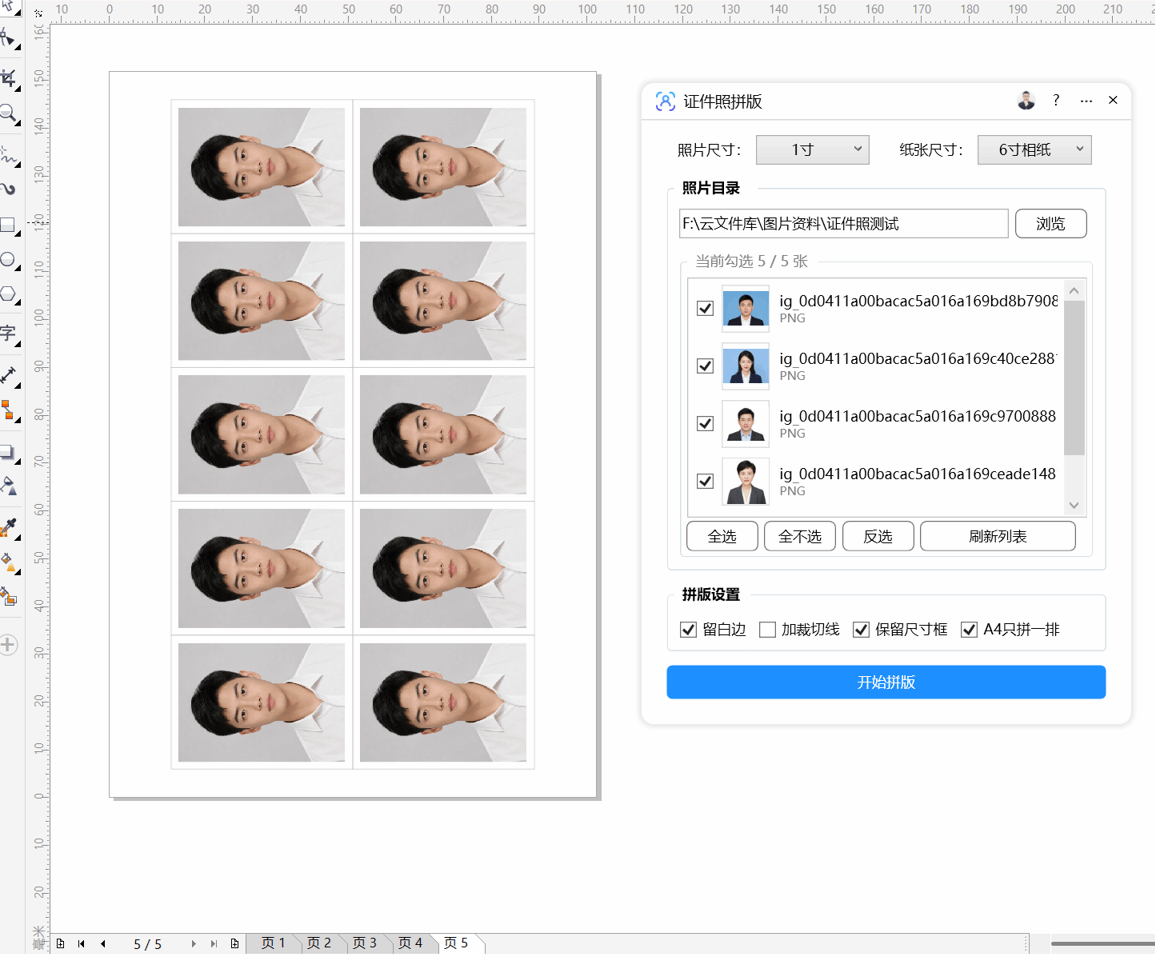Toggle the 留白边 checkbox
Viewport: 1155px width, 954px height.
coord(688,629)
